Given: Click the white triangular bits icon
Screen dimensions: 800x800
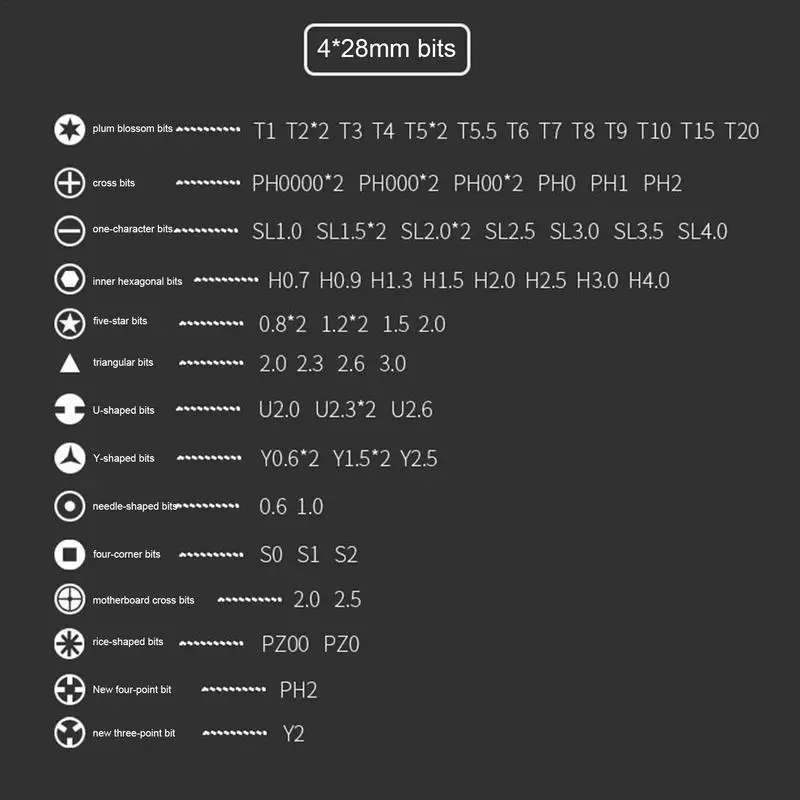Looking at the screenshot, I should 69,364.
